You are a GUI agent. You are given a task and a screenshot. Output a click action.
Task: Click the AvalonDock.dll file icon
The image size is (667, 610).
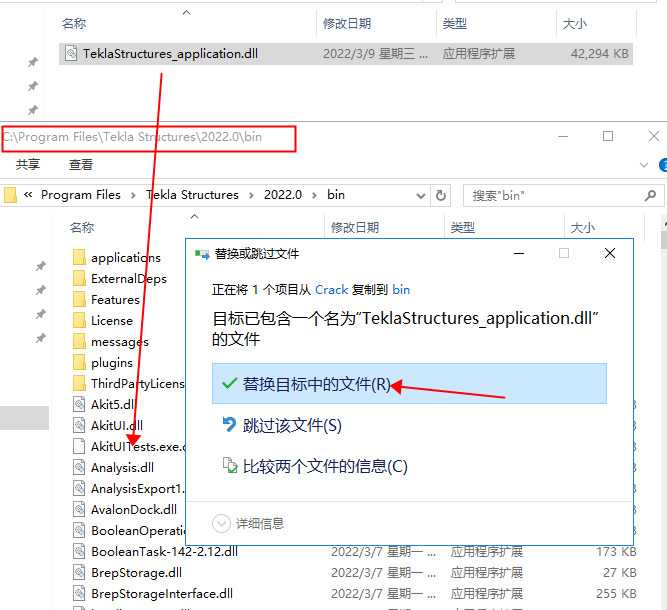pyautogui.click(x=79, y=509)
